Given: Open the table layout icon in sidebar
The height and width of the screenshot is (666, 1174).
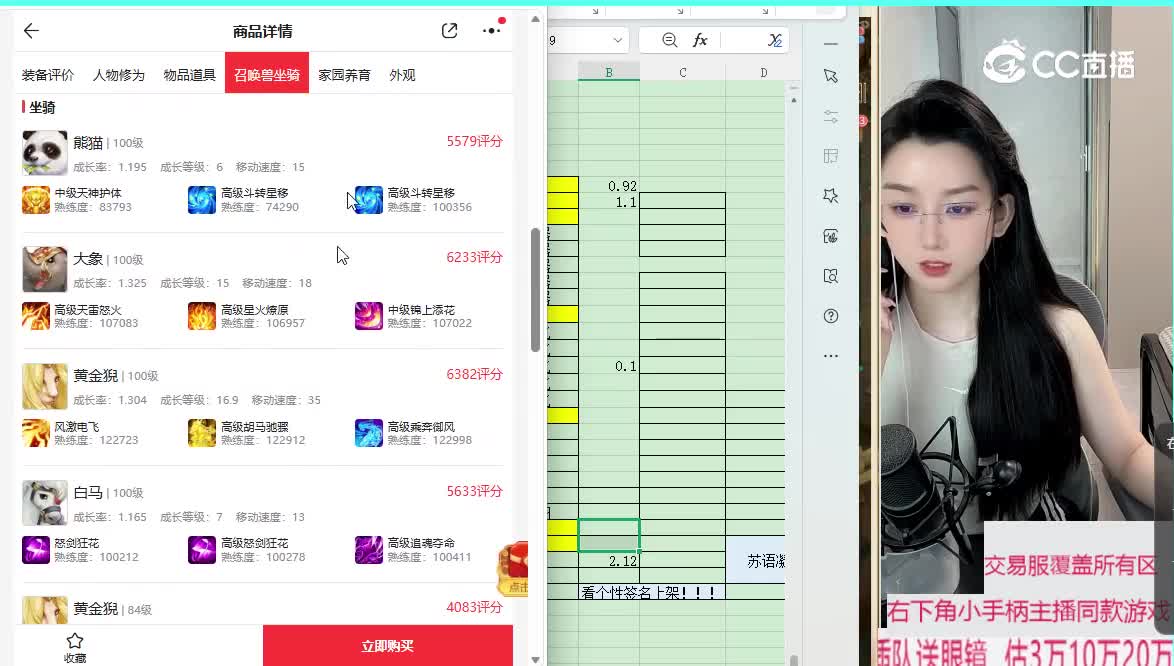Looking at the screenshot, I should click(x=830, y=156).
